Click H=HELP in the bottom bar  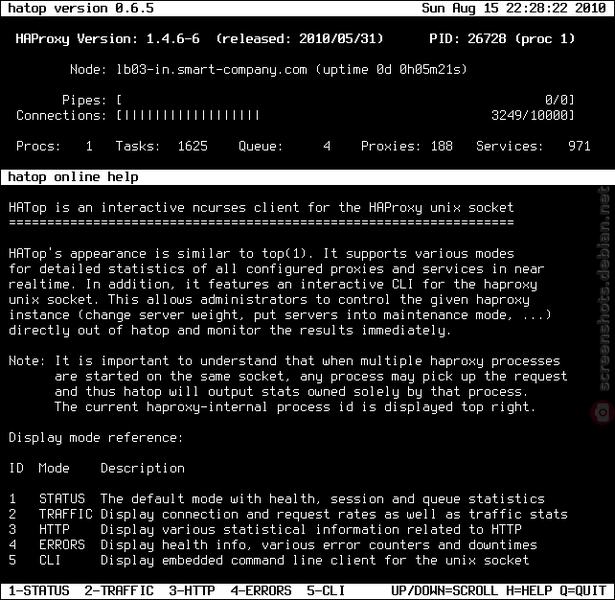(529, 591)
